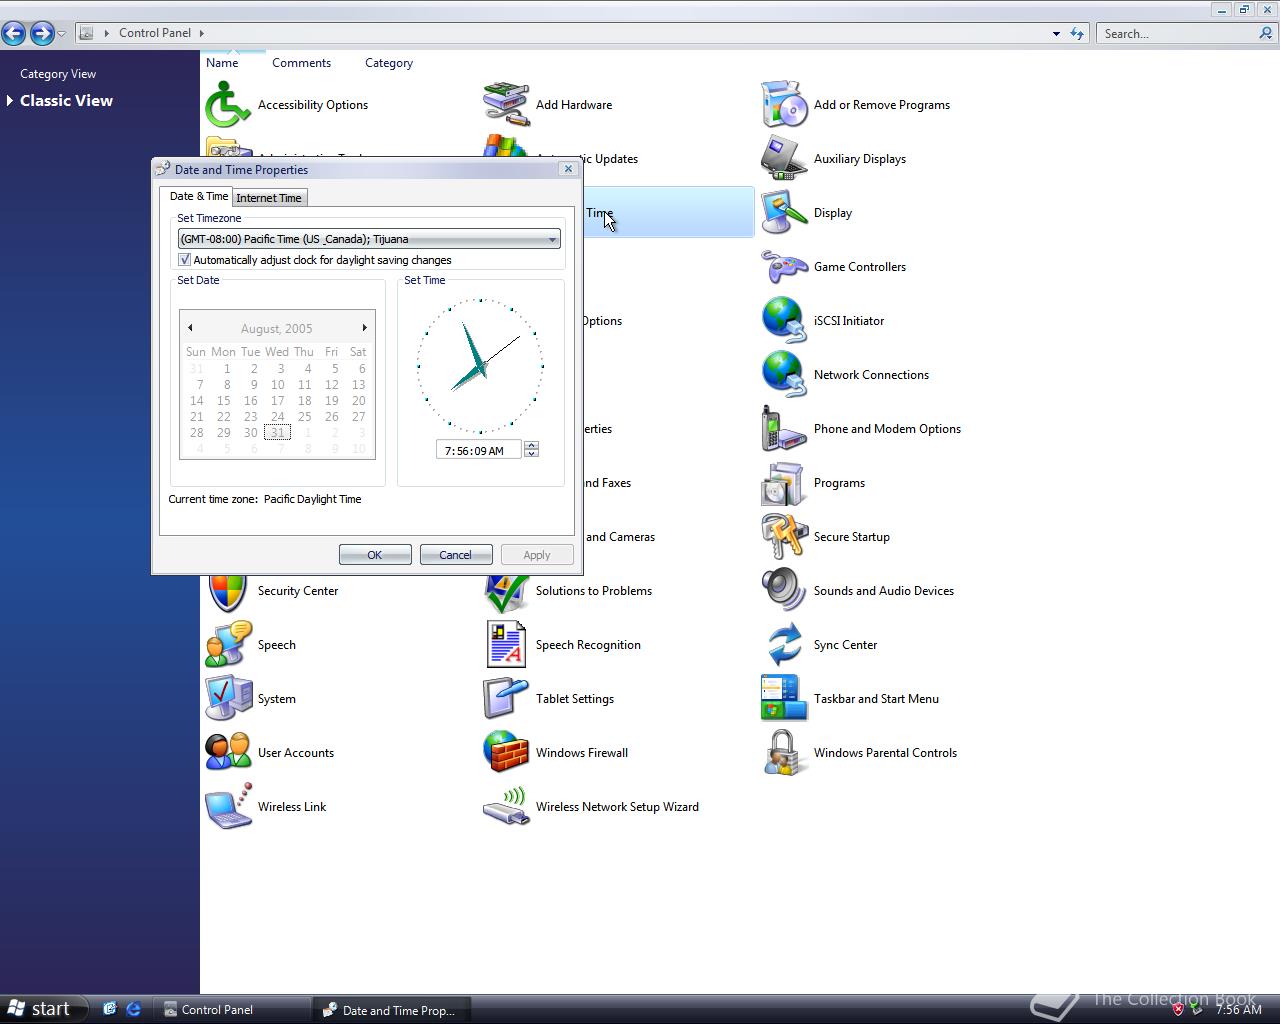The image size is (1280, 1024).
Task: Toggle automatic daylight saving adjustment checkbox
Action: click(184, 260)
